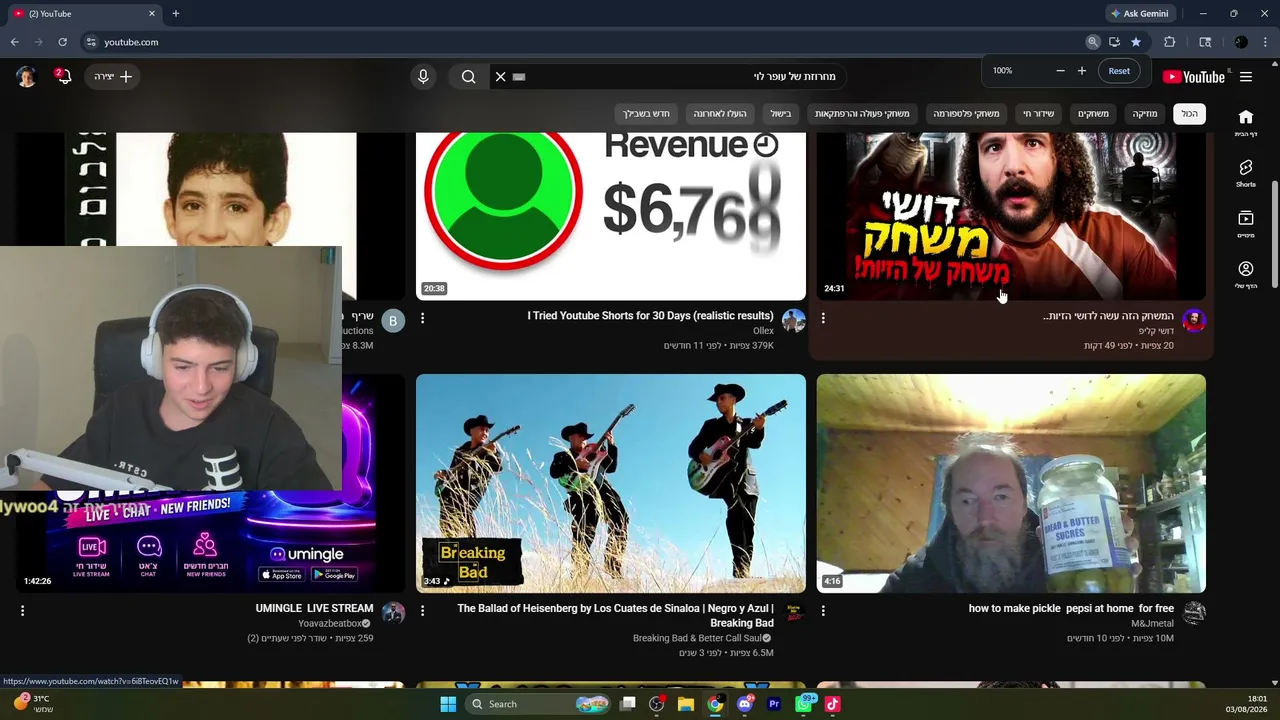
Task: Open the 'UMINGLE LIVE STREAM' title
Action: [x=314, y=608]
